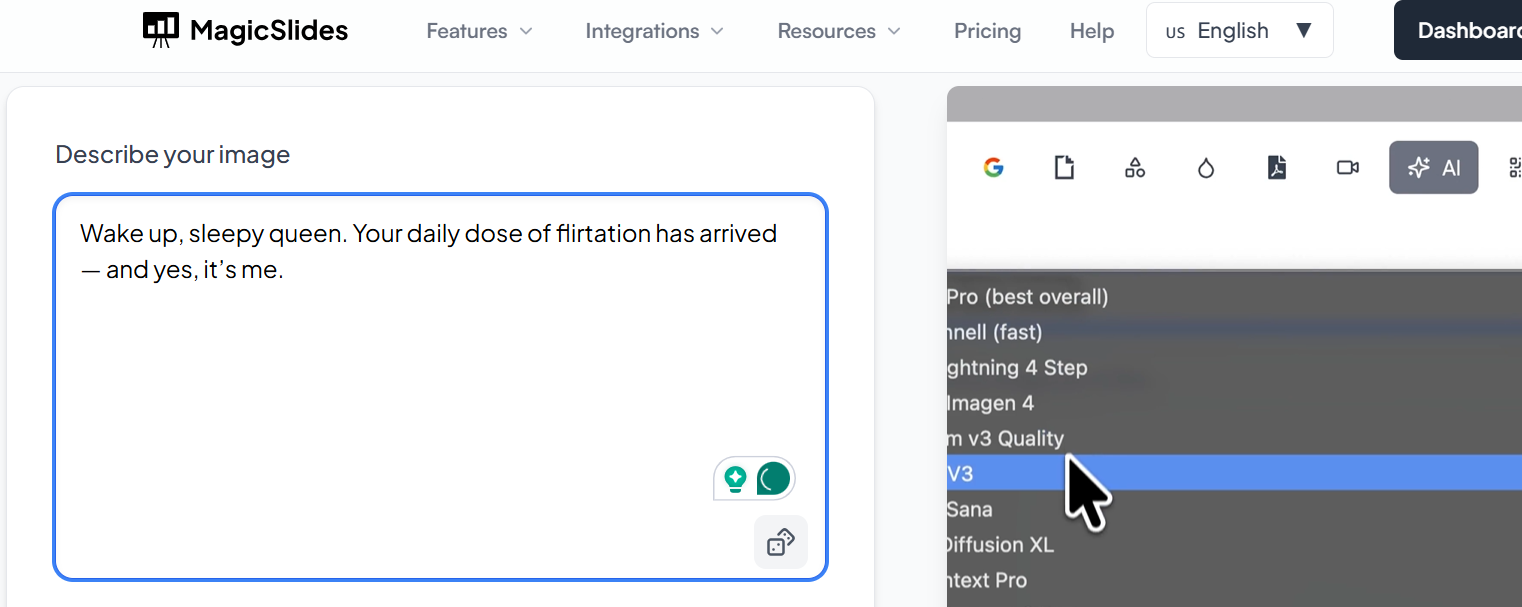The width and height of the screenshot is (1522, 607).
Task: Select the AI toolbar button
Action: coord(1433,168)
